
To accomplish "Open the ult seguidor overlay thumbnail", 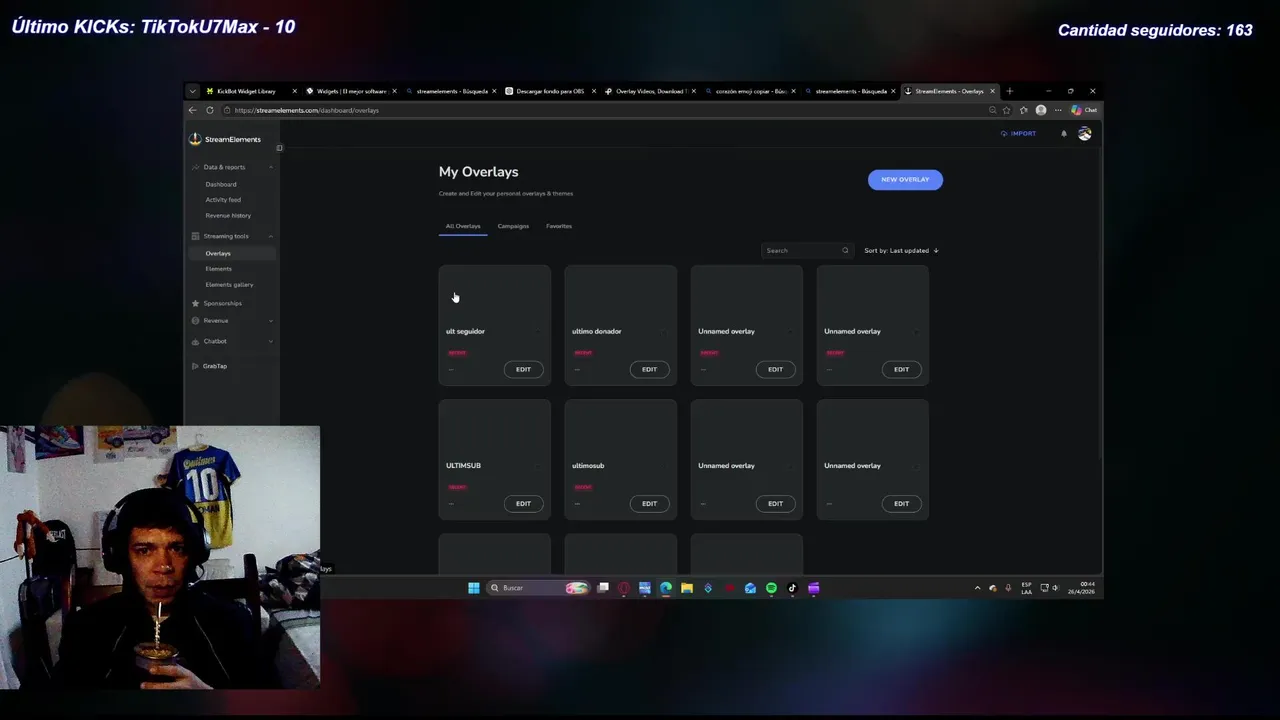I will click(494, 293).
